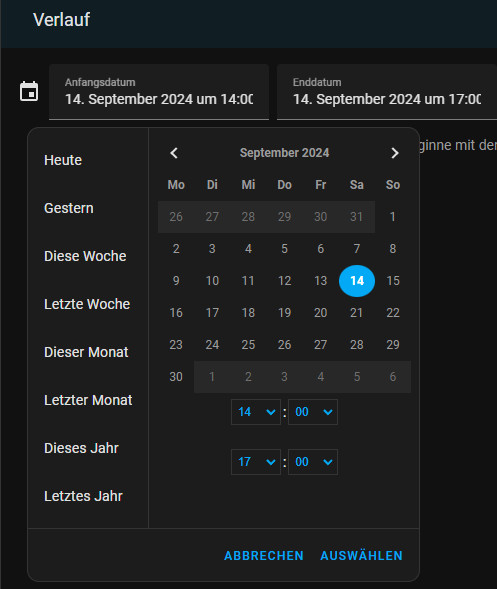Open the end minute dropdown
Viewport: 497px width, 589px height.
[313, 462]
